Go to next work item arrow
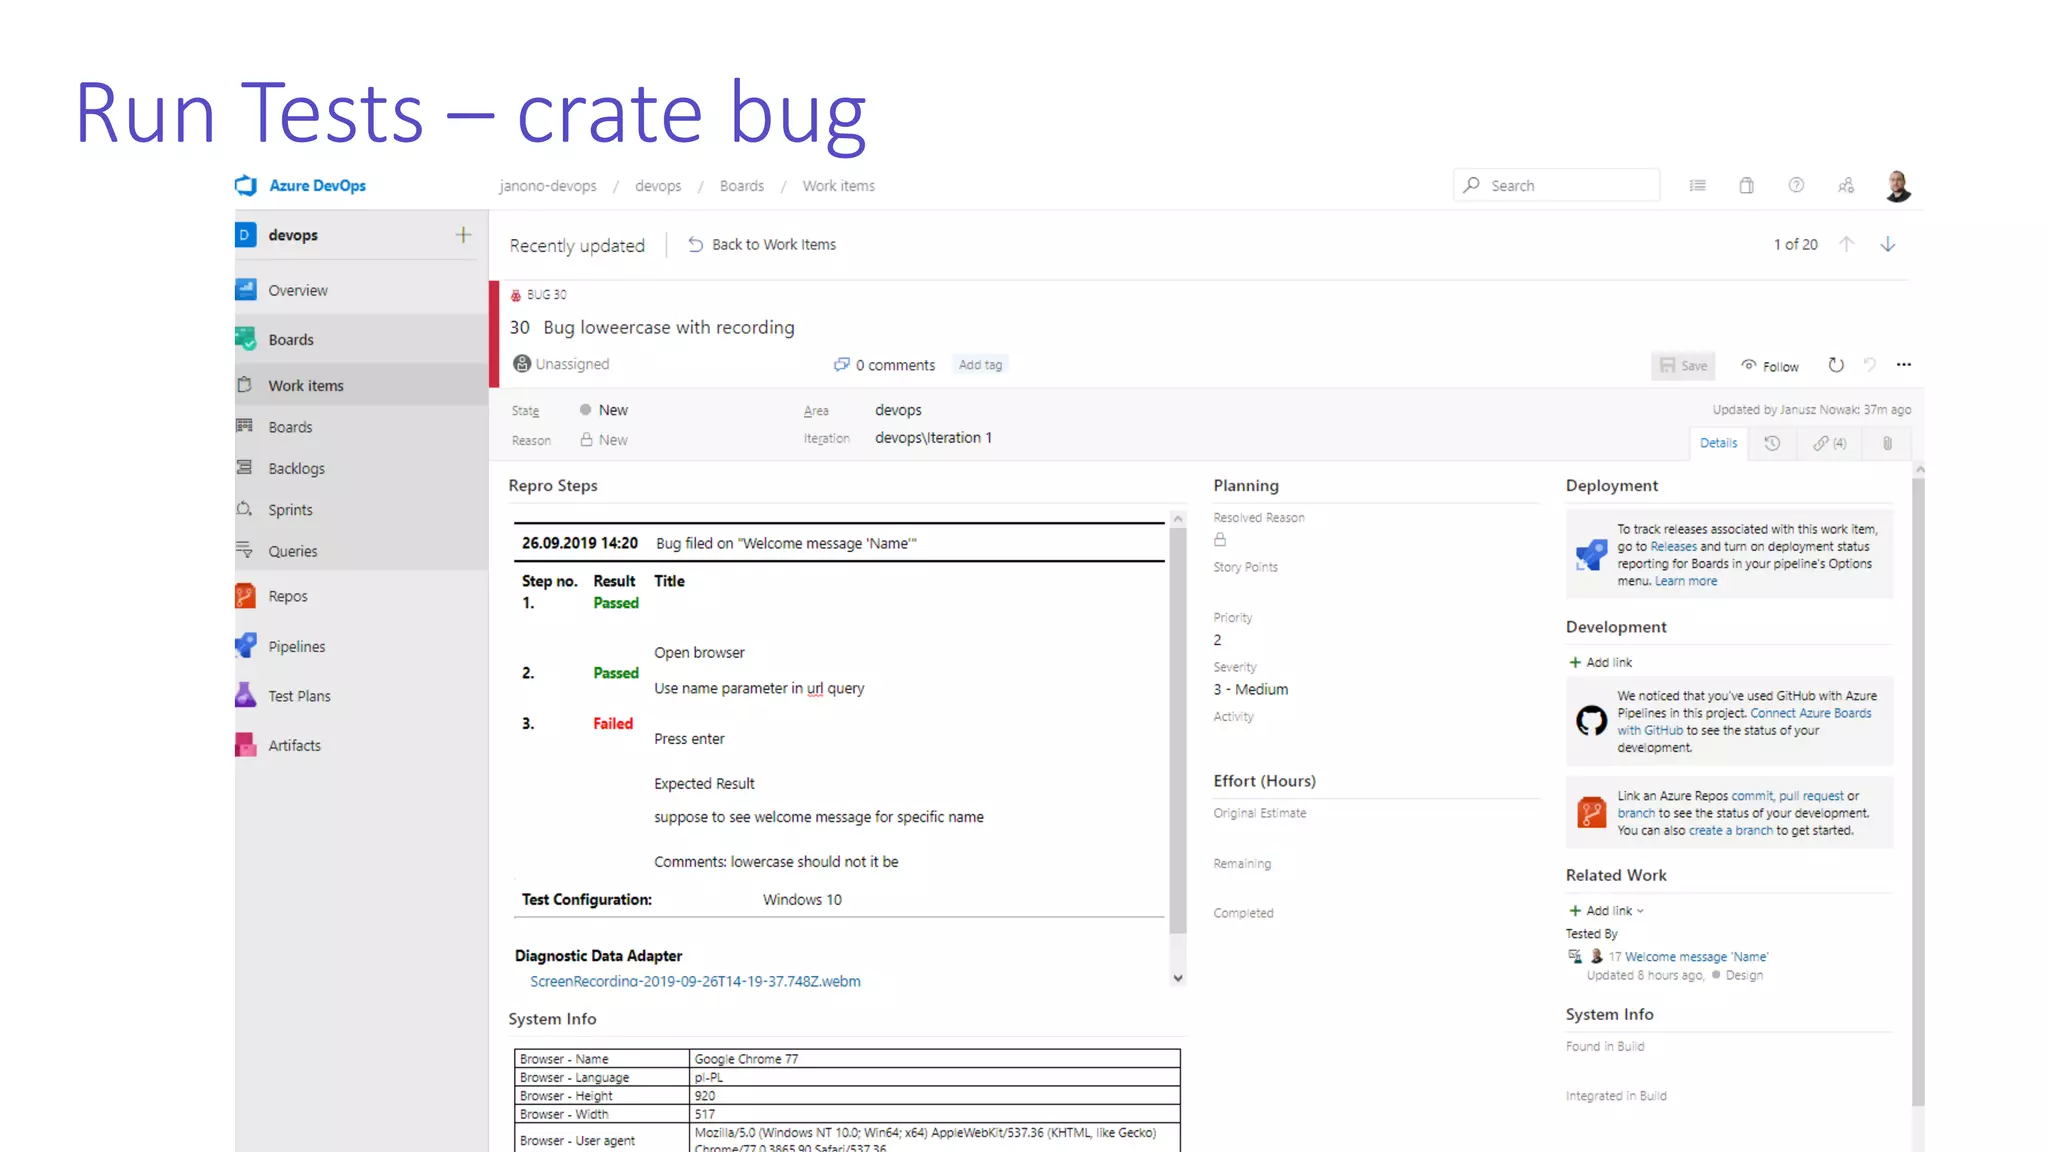 1888,245
